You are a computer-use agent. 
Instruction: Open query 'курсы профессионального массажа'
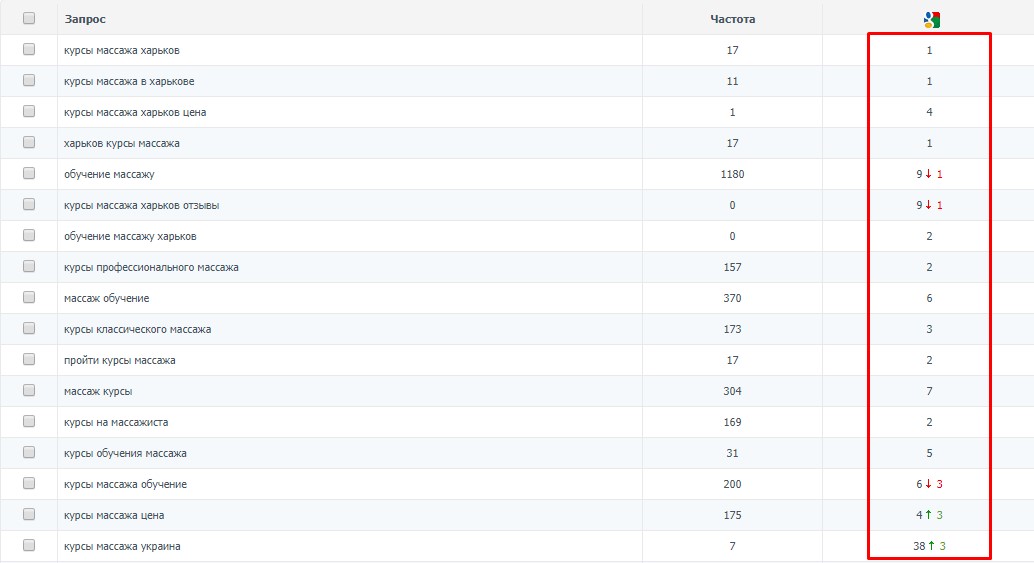click(151, 267)
